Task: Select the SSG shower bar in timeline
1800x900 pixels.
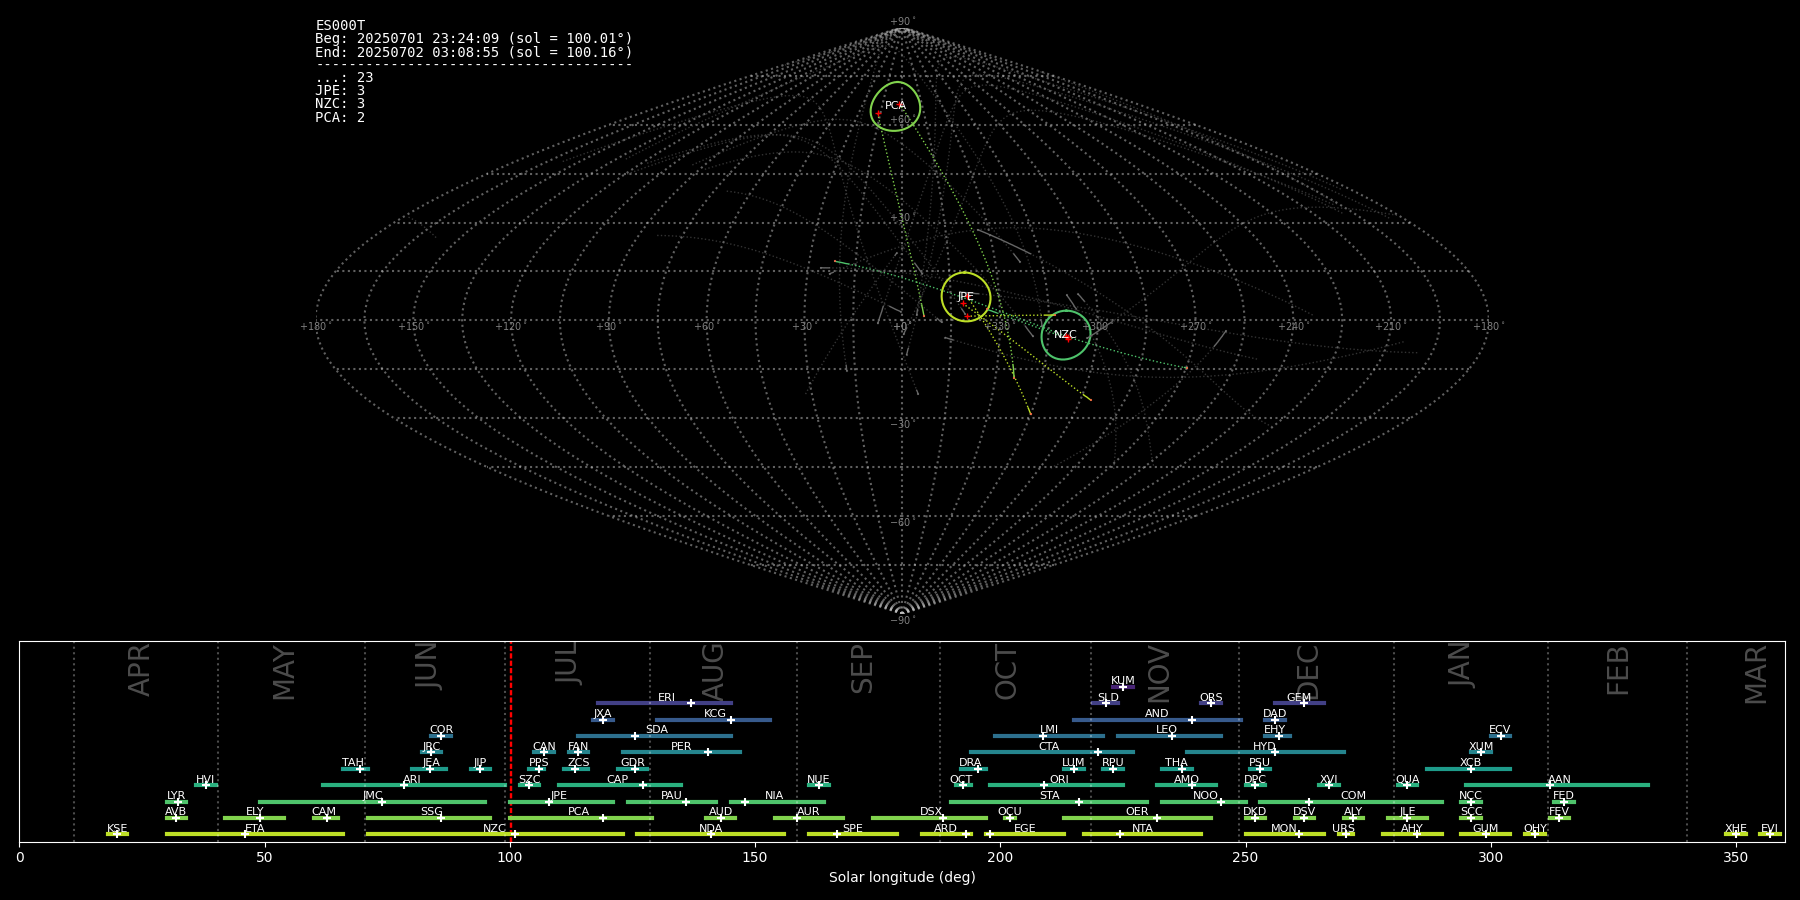Action: click(431, 818)
